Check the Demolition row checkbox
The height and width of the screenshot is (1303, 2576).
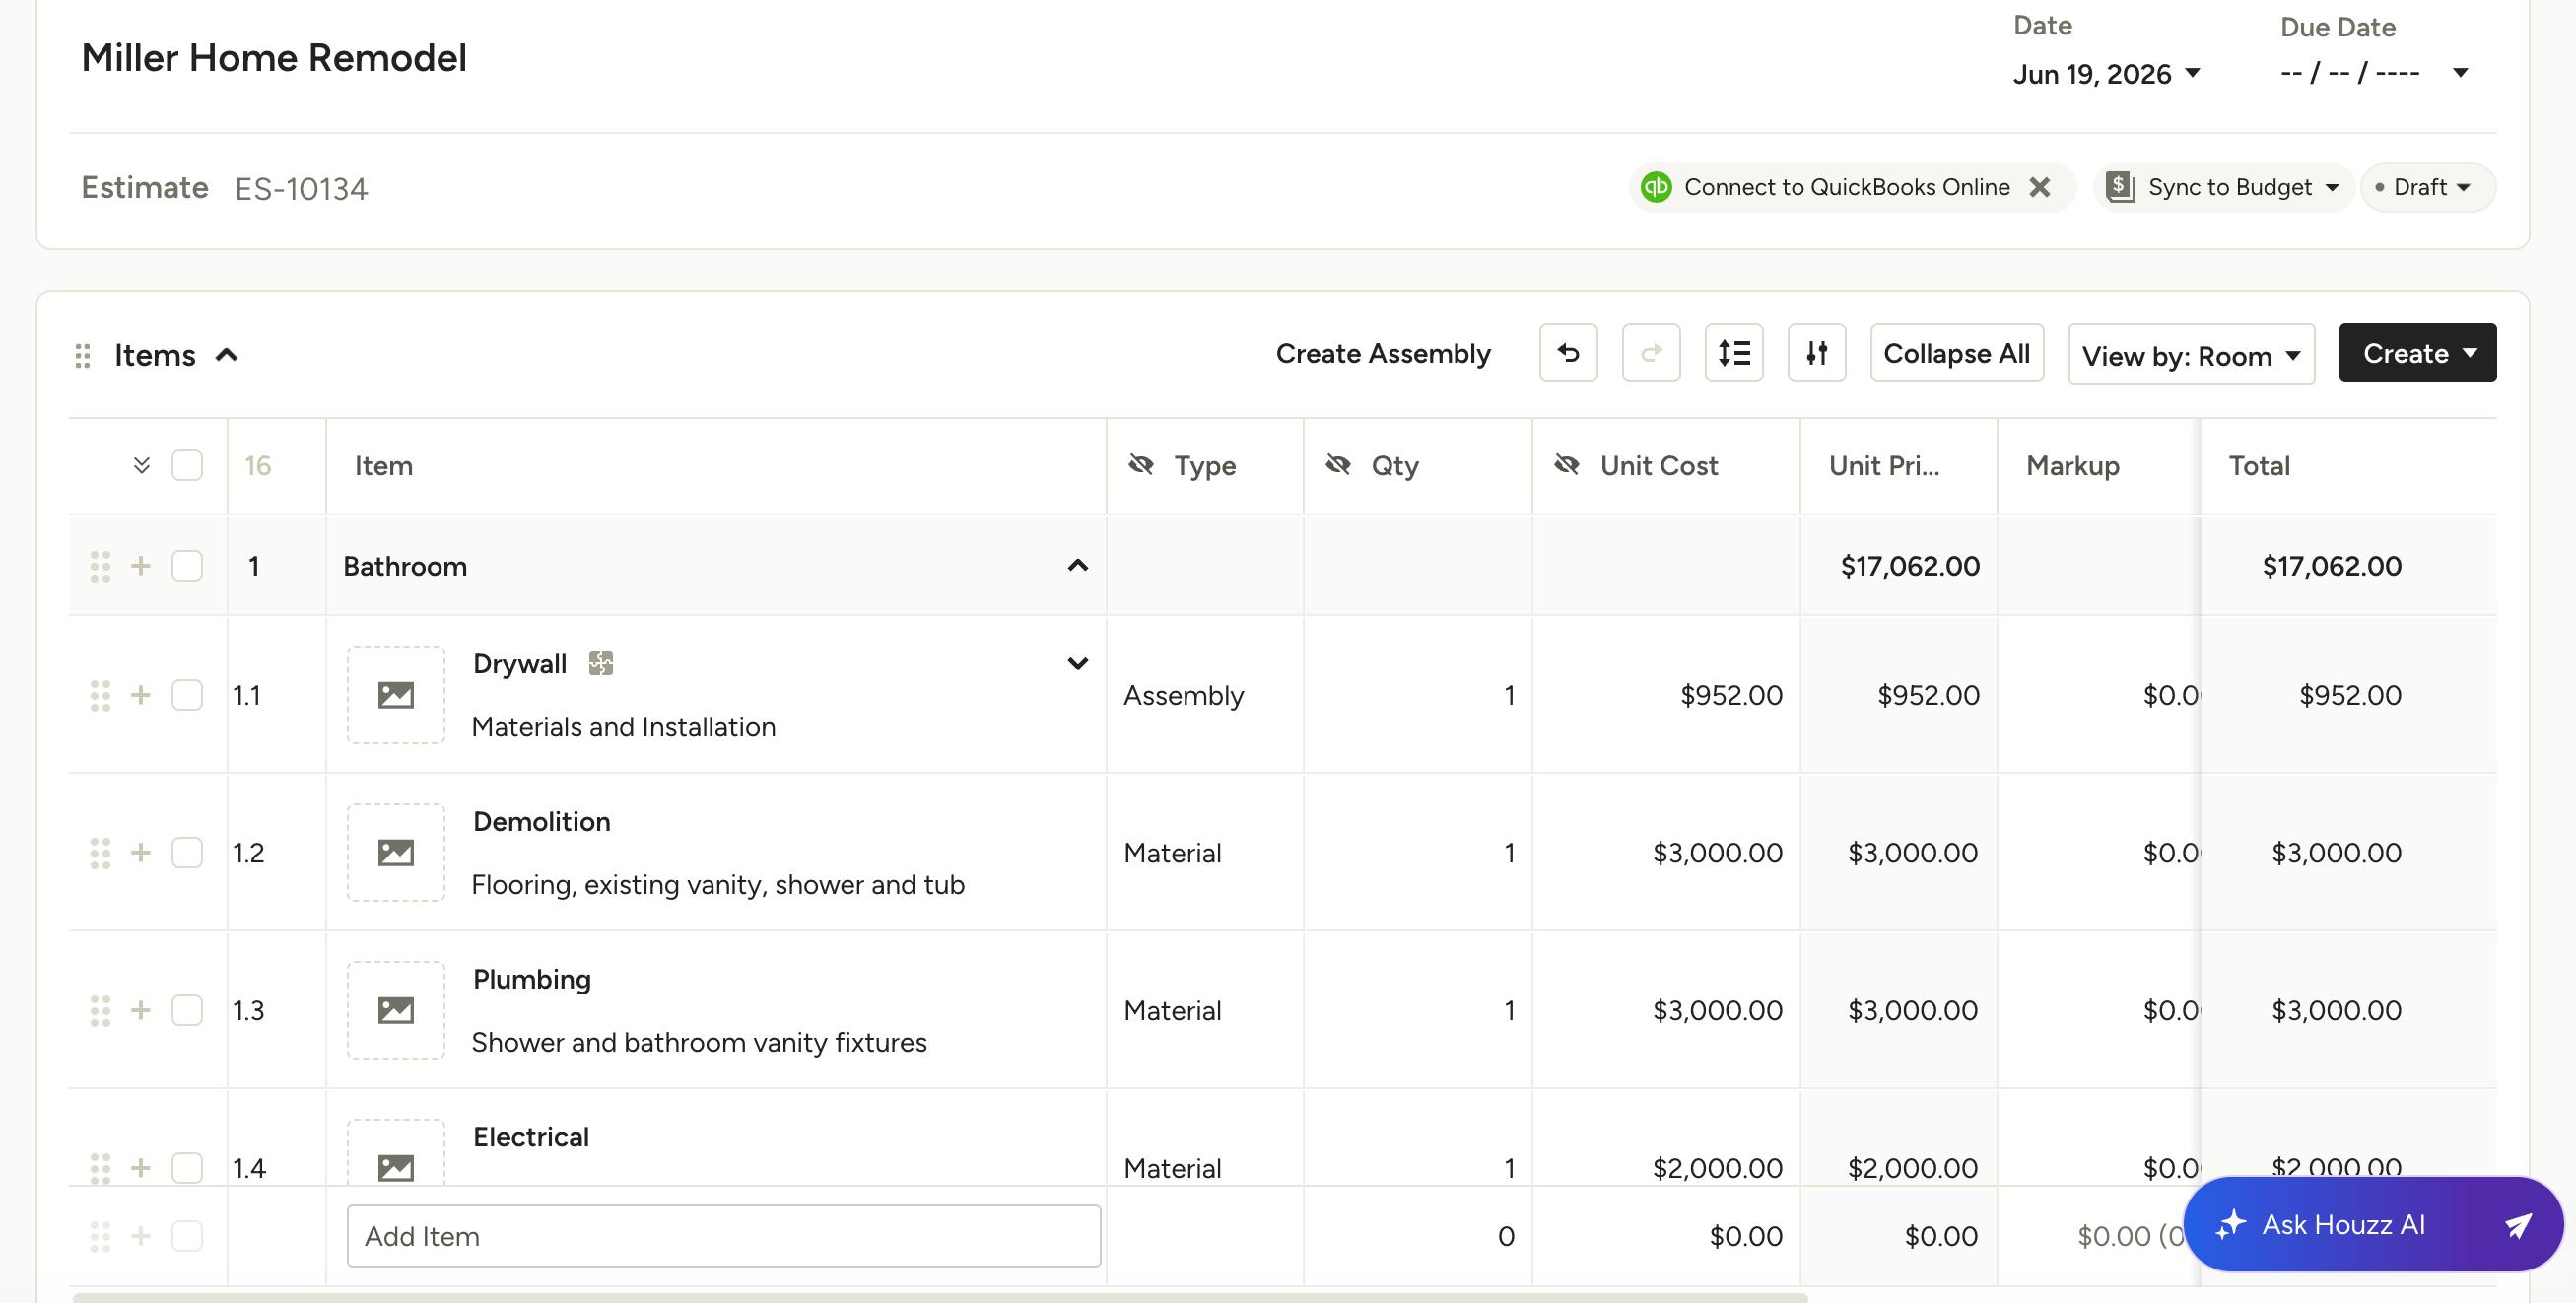click(x=187, y=853)
